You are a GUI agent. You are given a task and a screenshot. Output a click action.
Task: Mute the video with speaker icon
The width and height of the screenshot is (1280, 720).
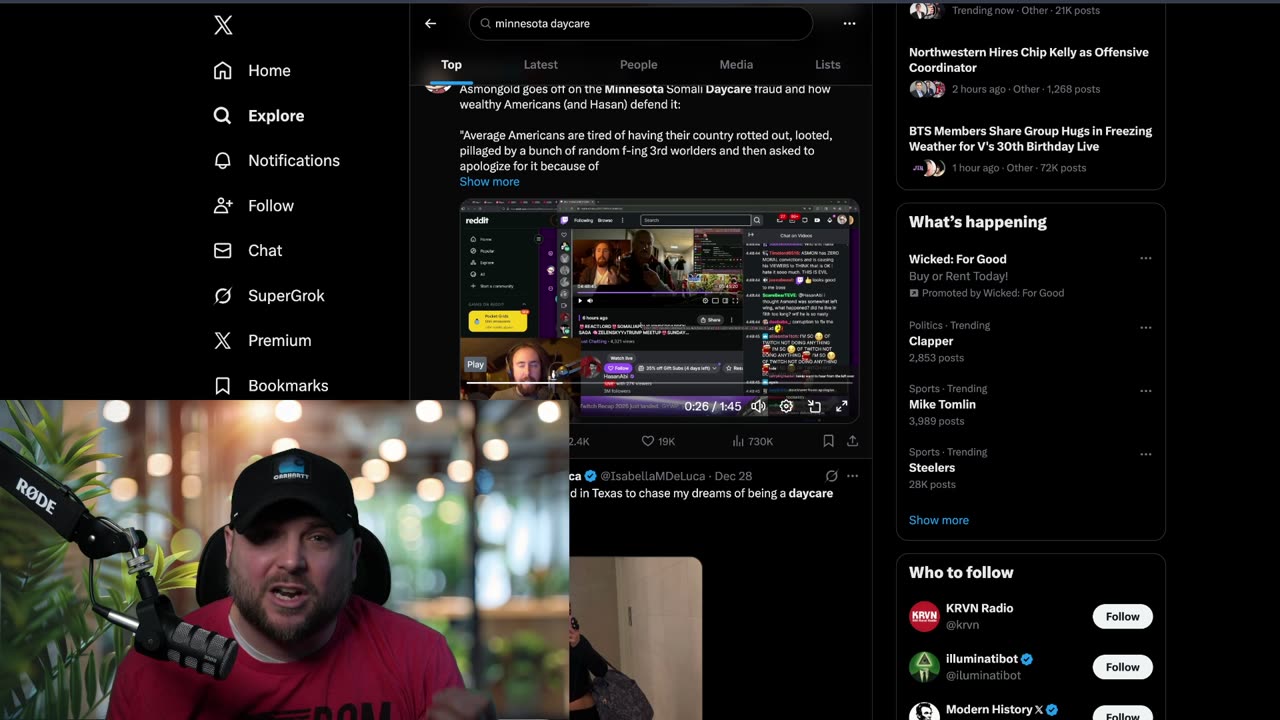pyautogui.click(x=758, y=406)
